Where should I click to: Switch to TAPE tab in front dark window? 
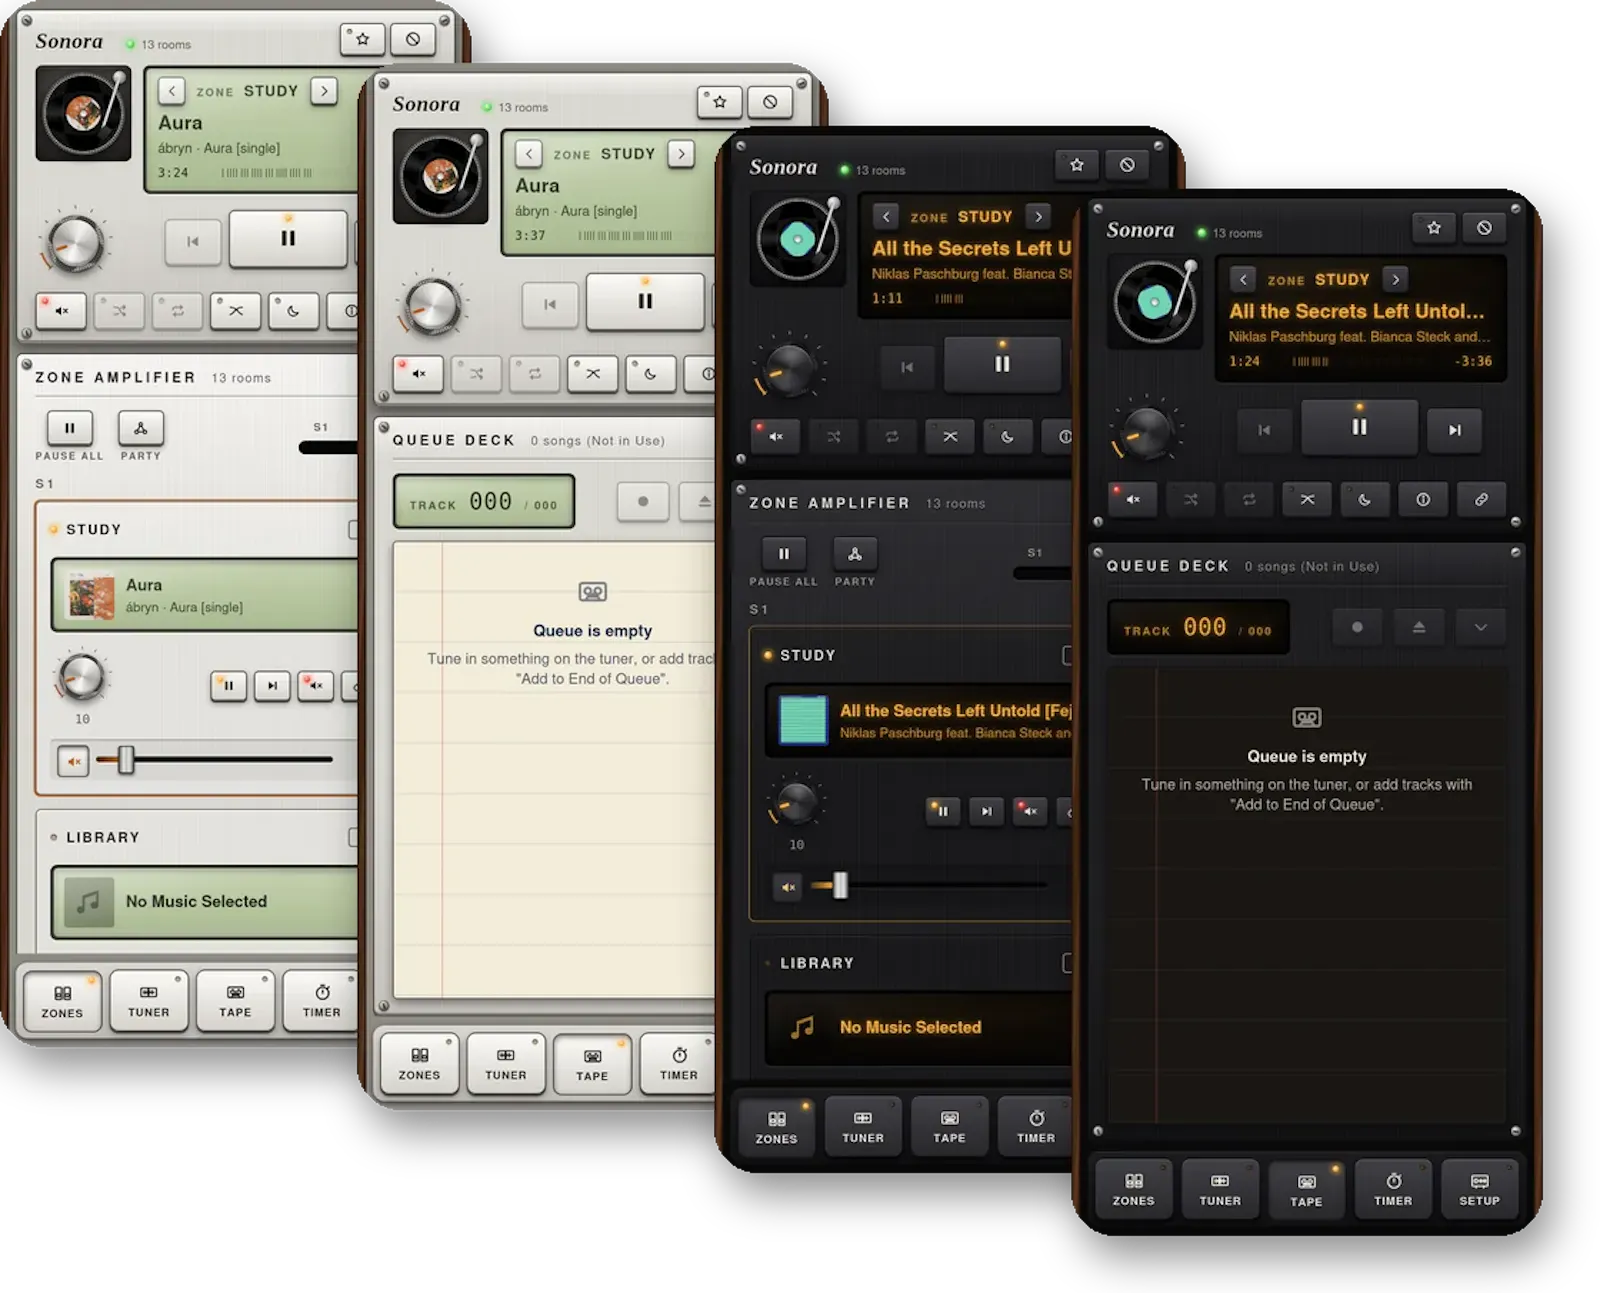point(1306,1189)
